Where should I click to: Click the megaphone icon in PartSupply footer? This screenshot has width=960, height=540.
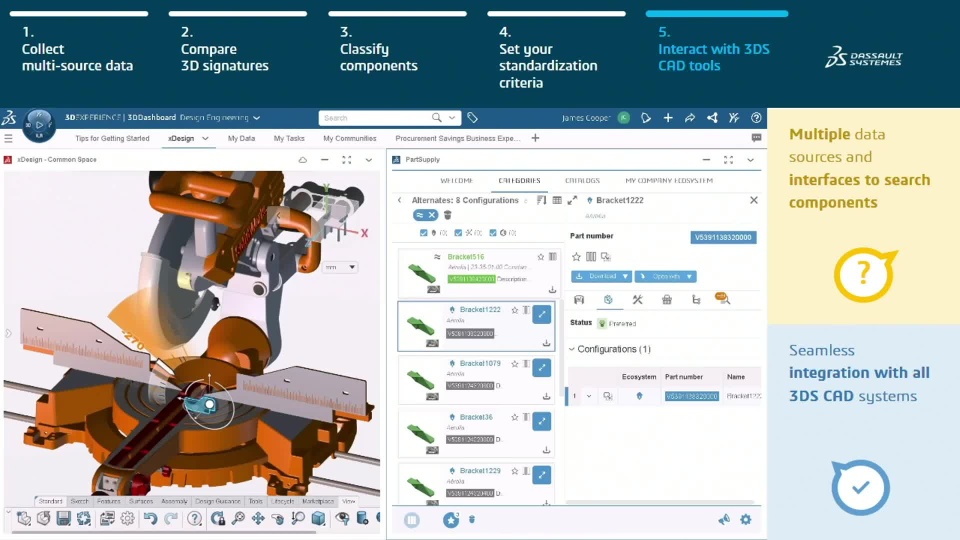click(724, 519)
